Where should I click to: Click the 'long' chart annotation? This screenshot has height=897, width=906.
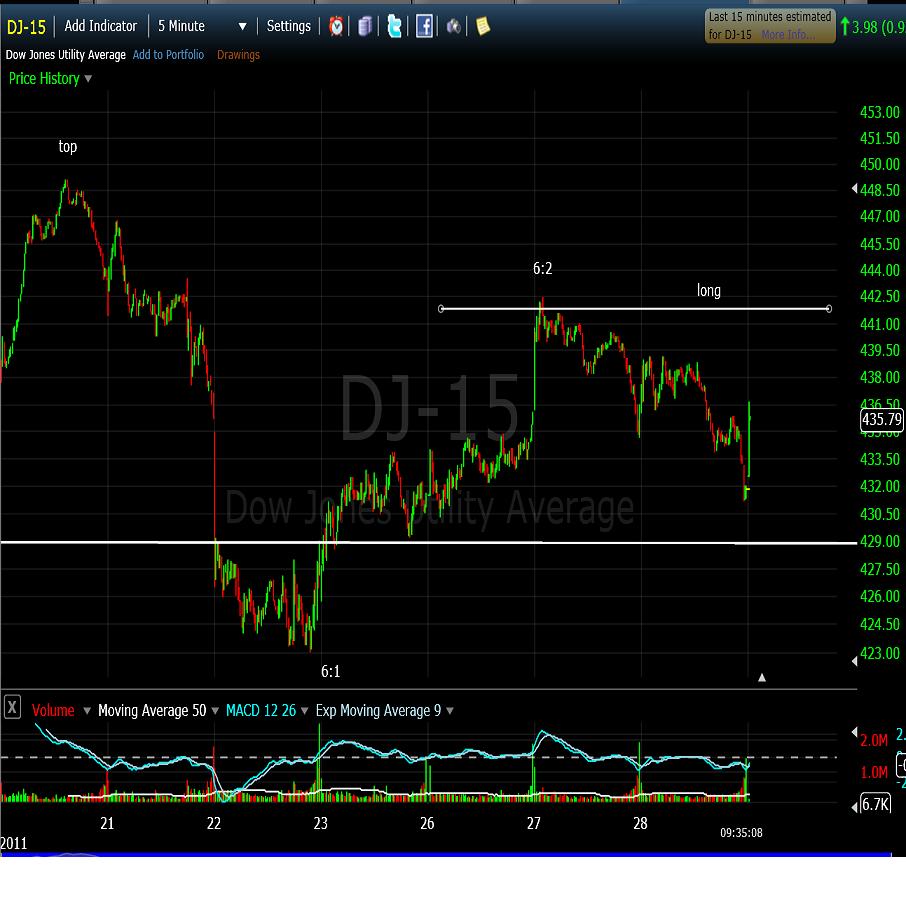click(x=708, y=290)
